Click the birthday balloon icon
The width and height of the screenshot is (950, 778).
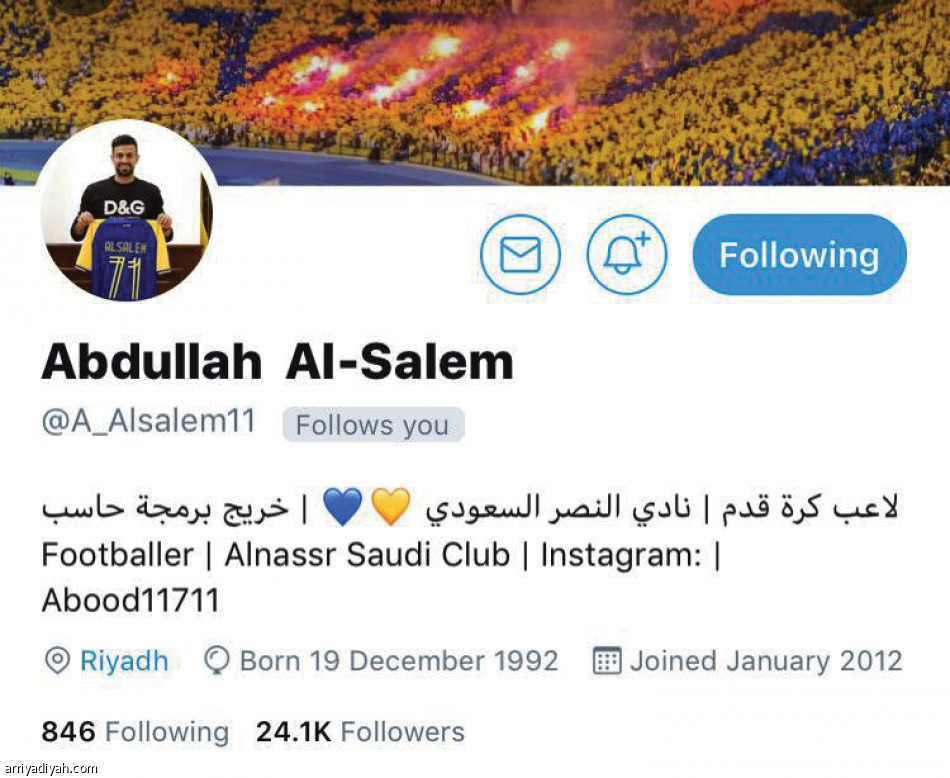click(x=216, y=660)
